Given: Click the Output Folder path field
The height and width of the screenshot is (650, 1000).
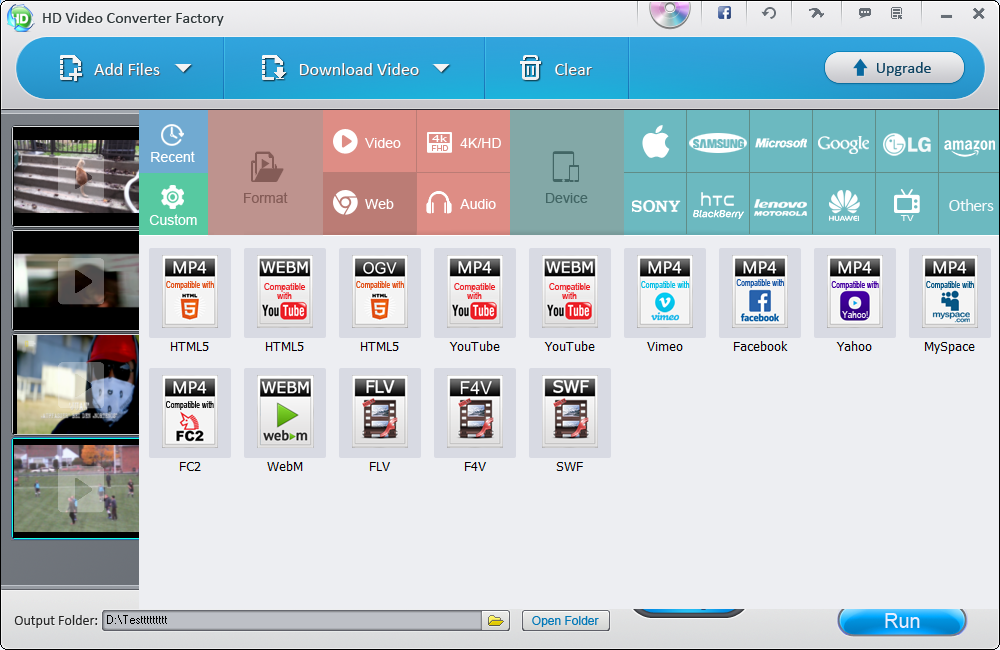Looking at the screenshot, I should coord(292,621).
